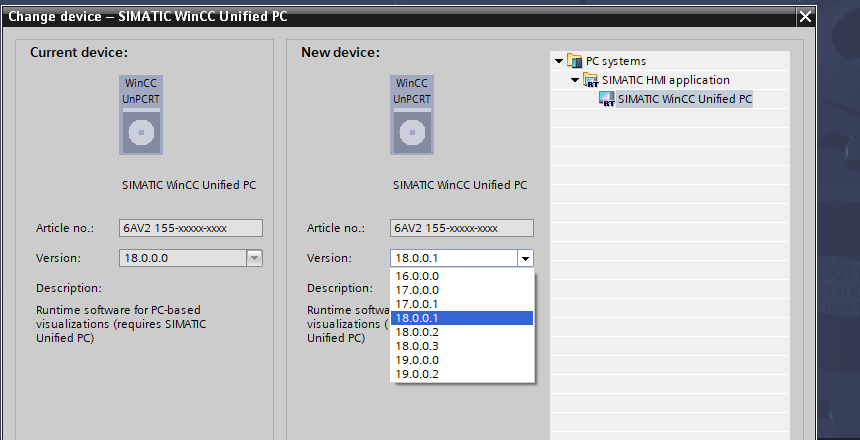Select version 19.0.0.2 entry
This screenshot has height=440, width=860.
click(462, 374)
